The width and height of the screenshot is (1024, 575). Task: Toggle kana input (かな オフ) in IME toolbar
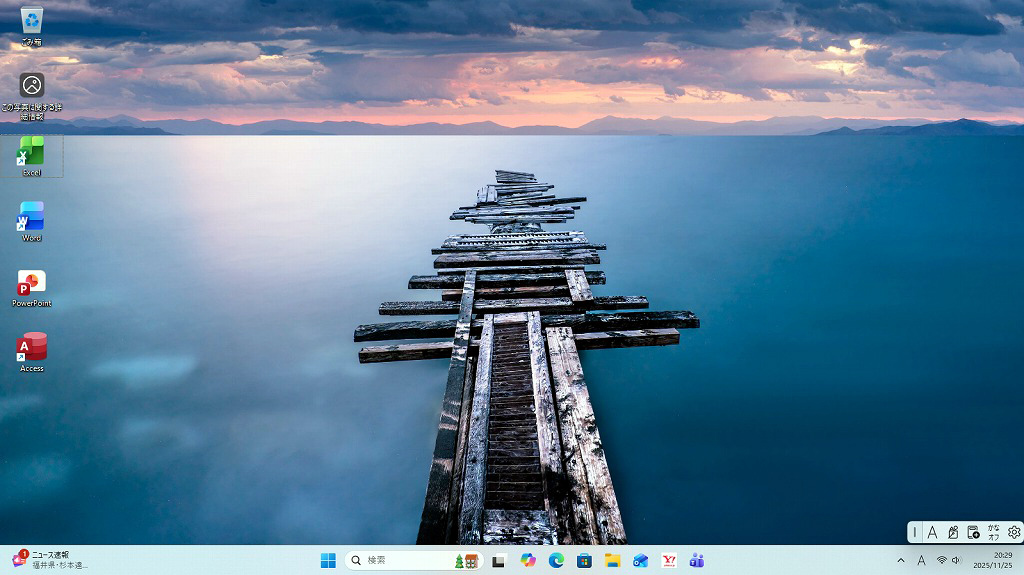[x=993, y=533]
